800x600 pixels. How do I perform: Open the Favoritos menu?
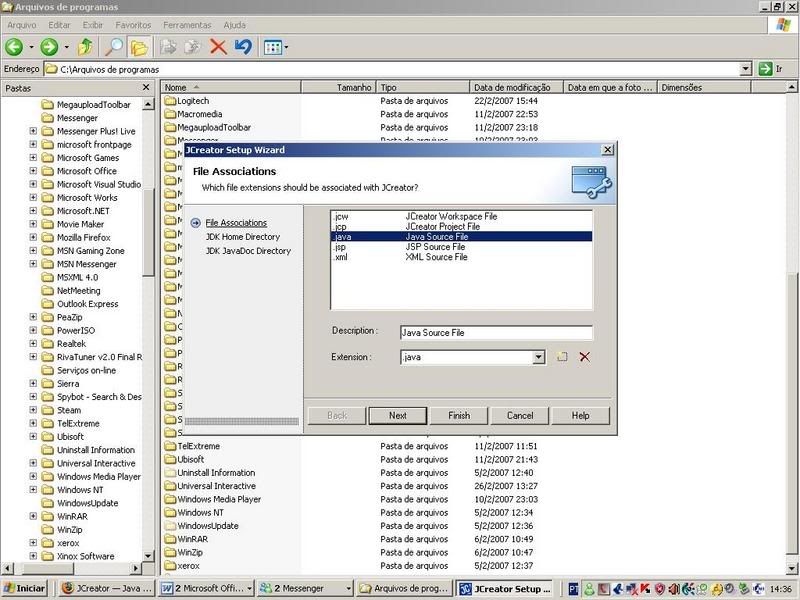coord(134,24)
